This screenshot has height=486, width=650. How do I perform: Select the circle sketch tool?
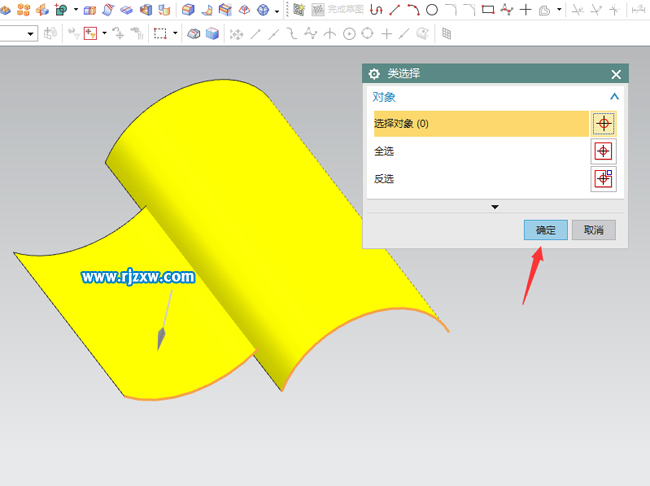tap(432, 10)
